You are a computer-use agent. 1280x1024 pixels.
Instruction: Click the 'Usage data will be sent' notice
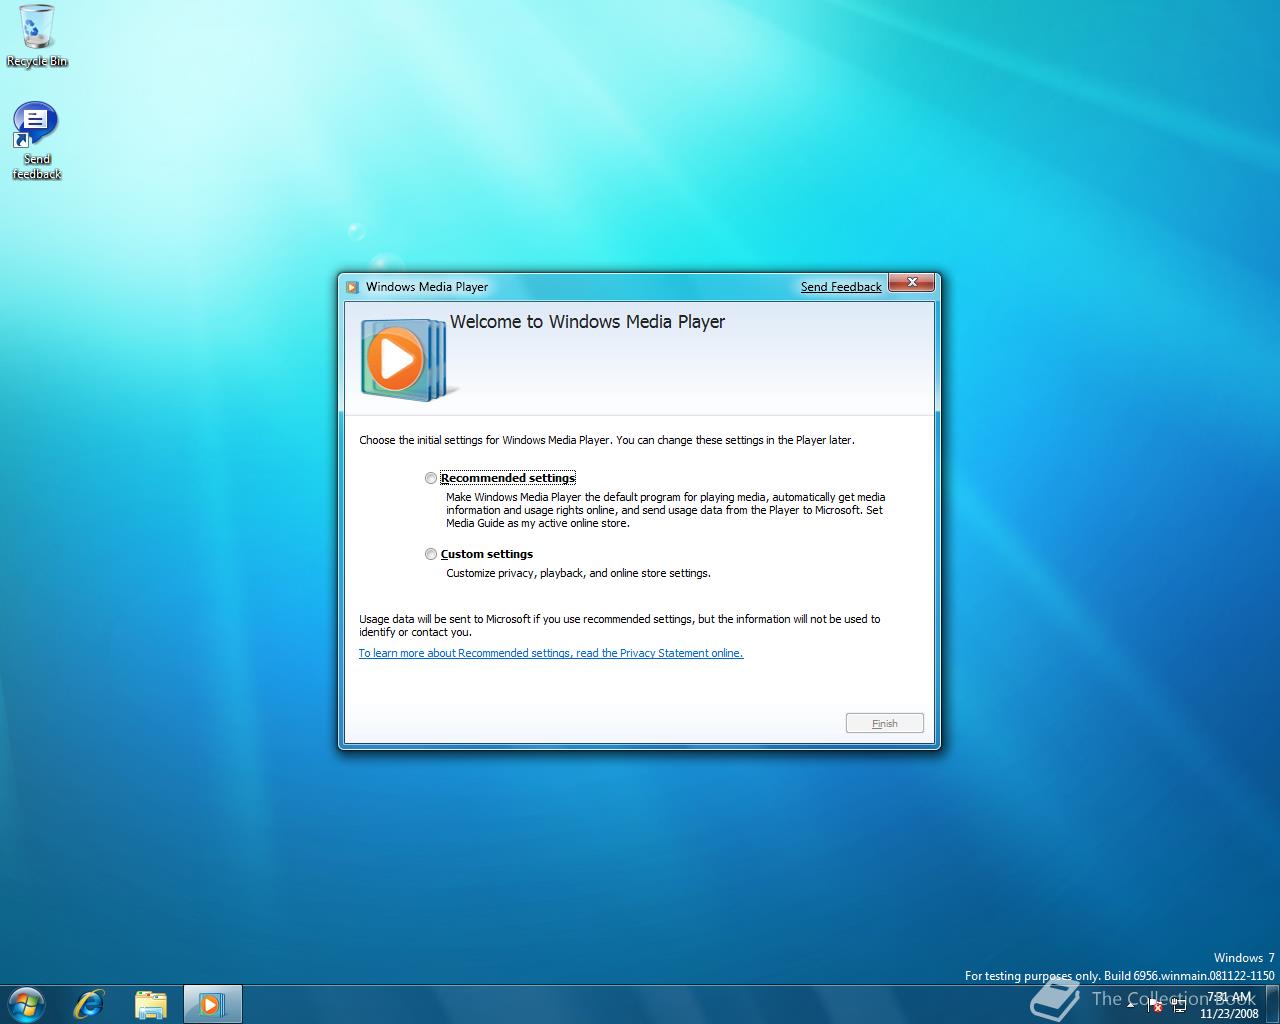pyautogui.click(x=620, y=625)
